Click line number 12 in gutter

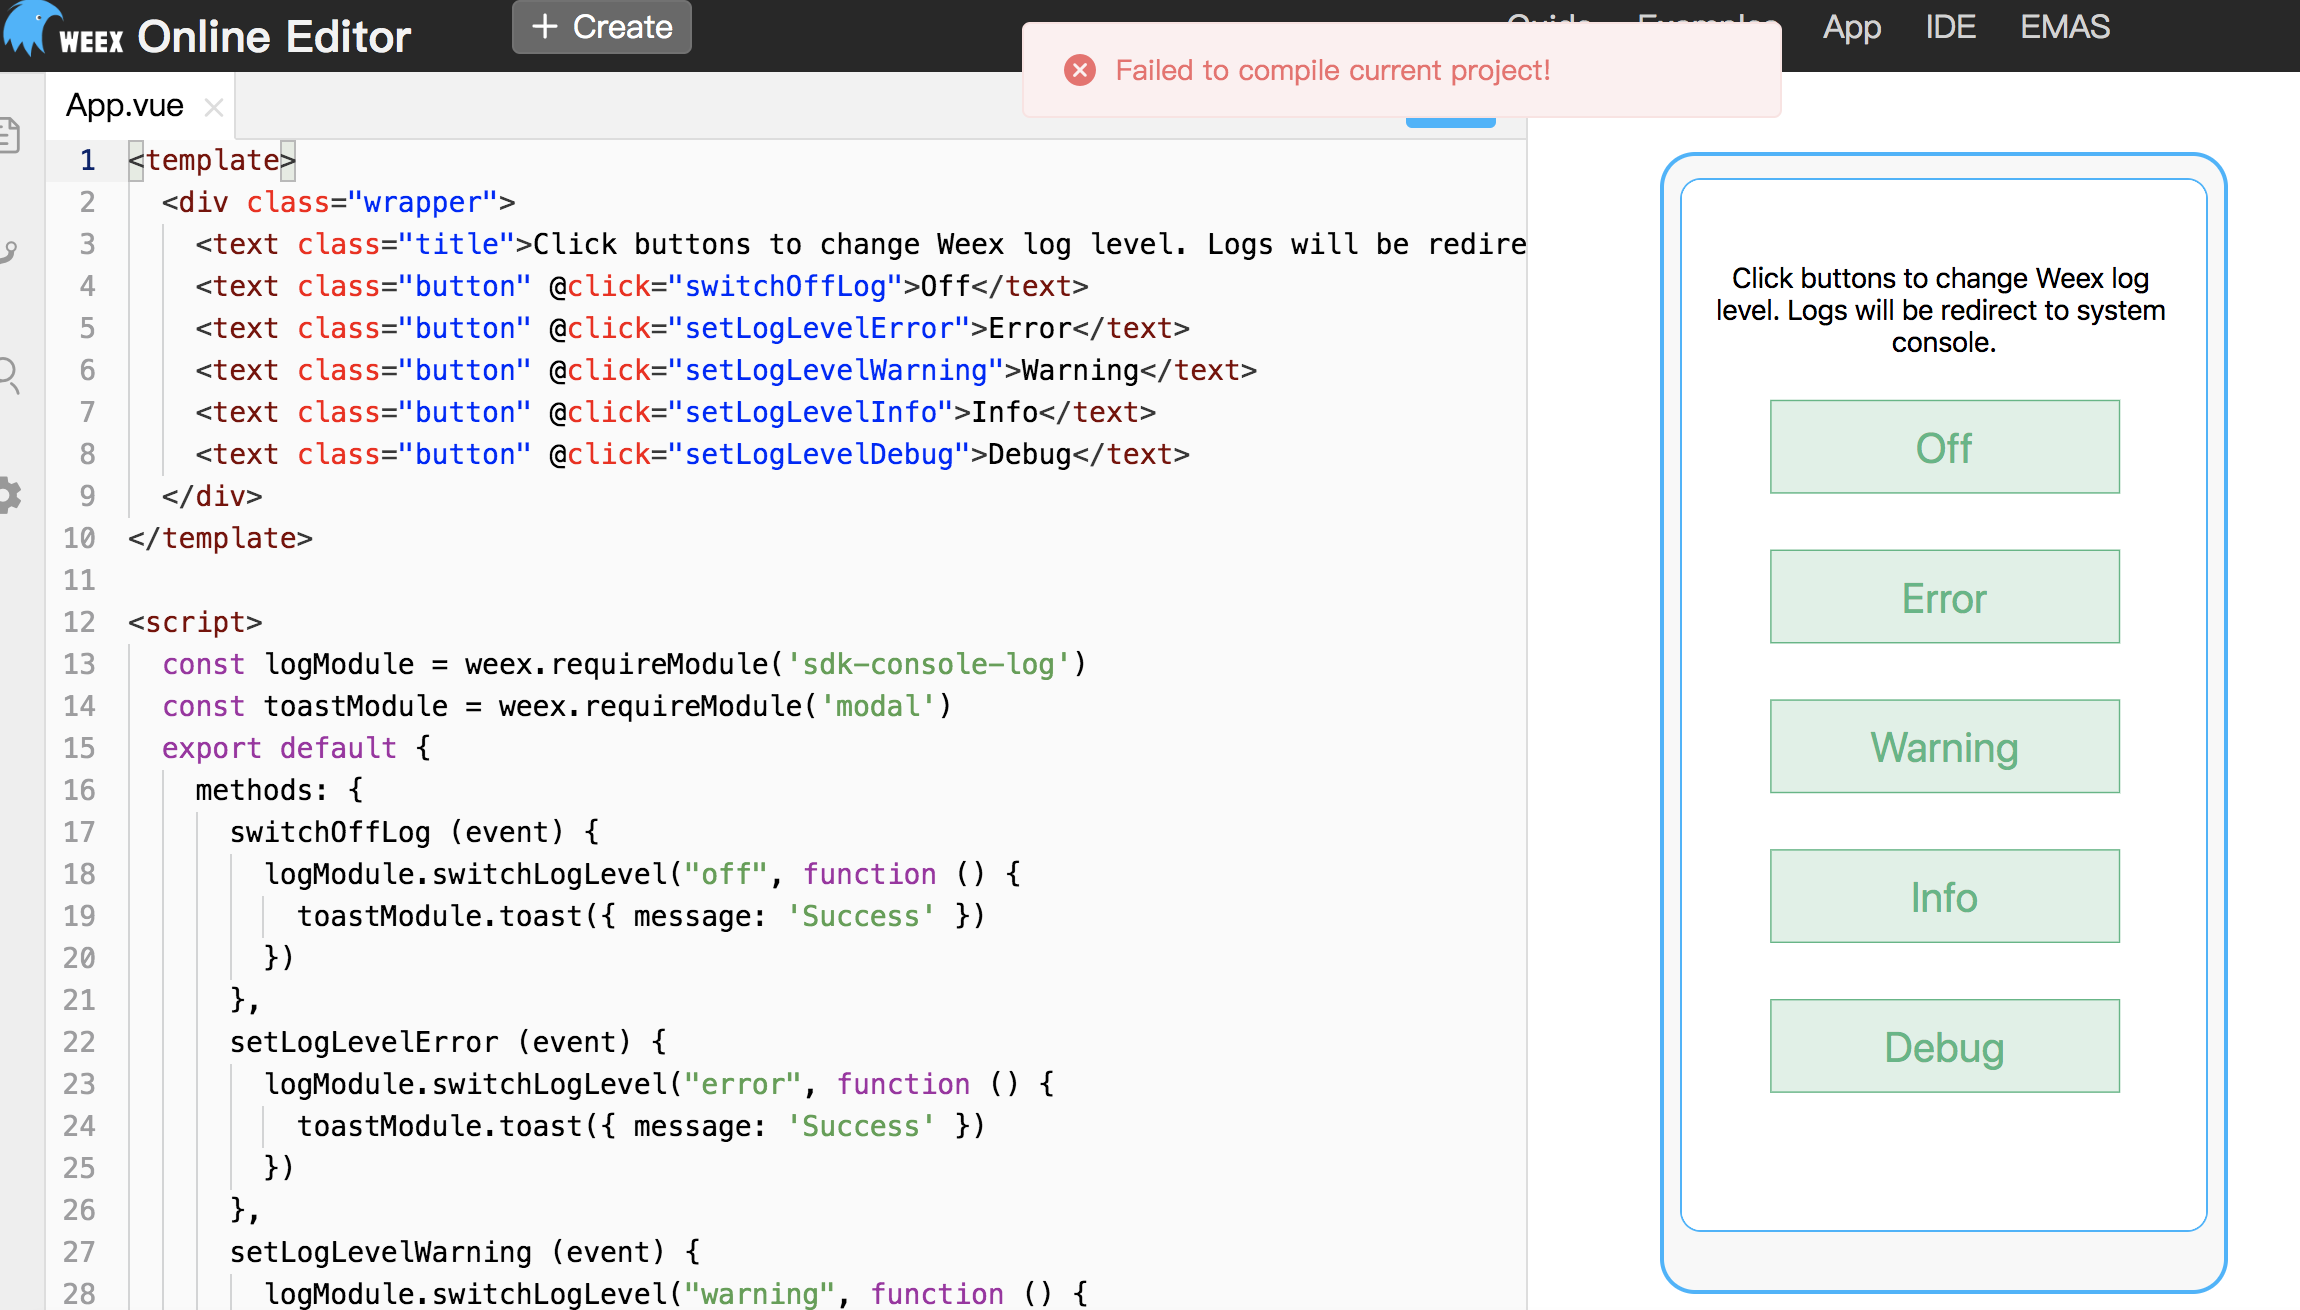[x=79, y=622]
